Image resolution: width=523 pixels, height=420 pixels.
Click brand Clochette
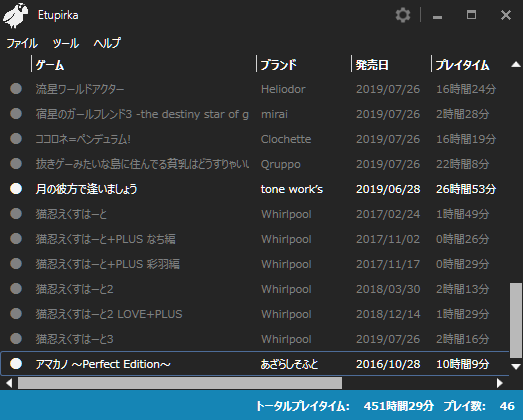point(286,139)
